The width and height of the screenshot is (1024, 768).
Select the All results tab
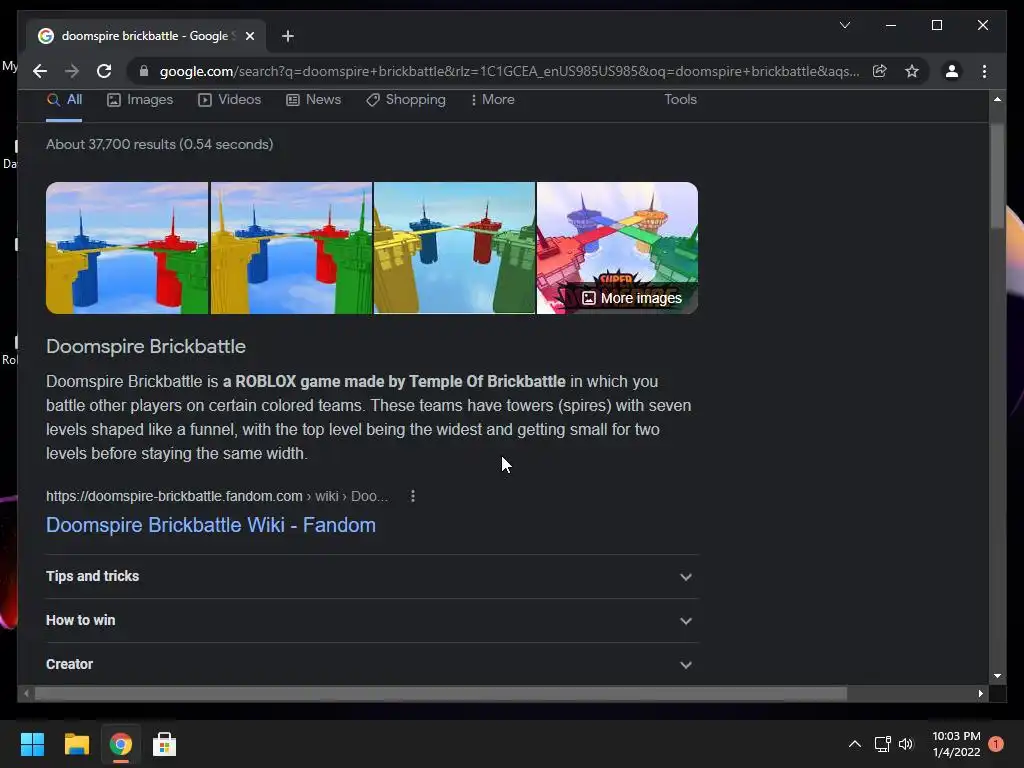[x=64, y=100]
